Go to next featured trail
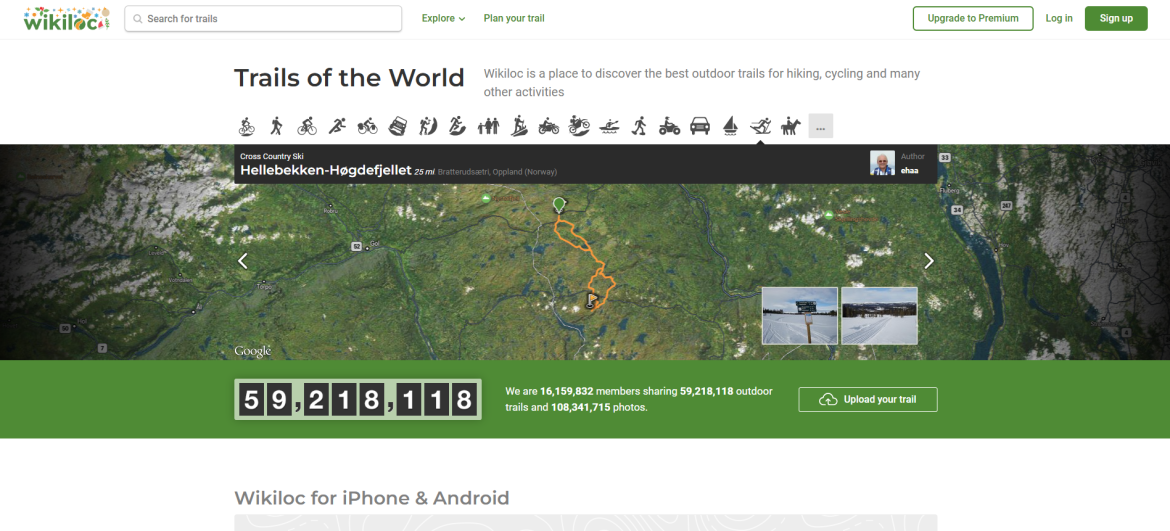1170x531 pixels. (x=929, y=261)
